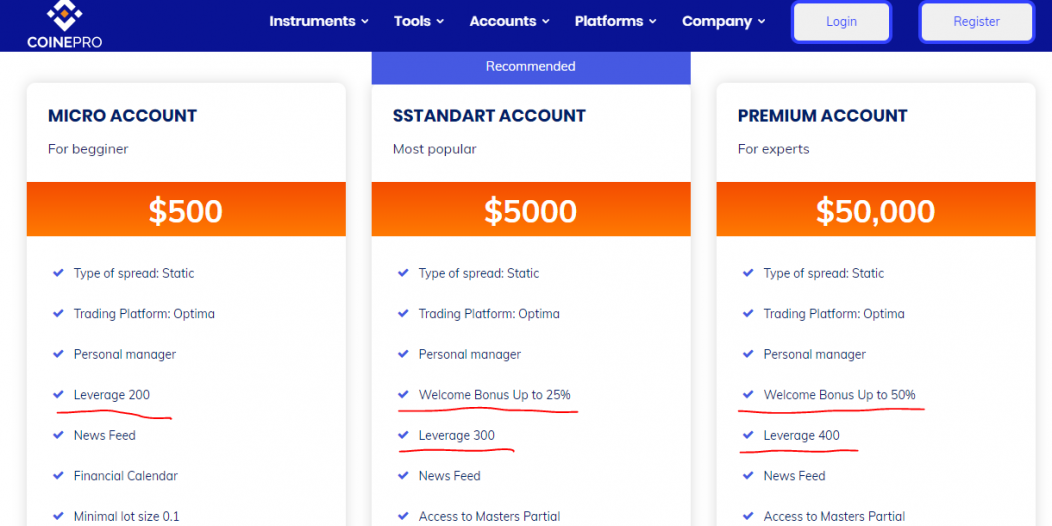Viewport: 1052px width, 526px height.
Task: Click checkmark next to Financial Calendar
Action: pyautogui.click(x=58, y=476)
